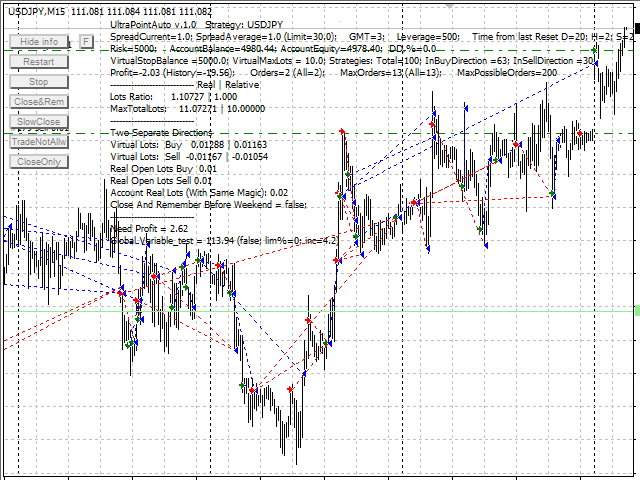This screenshot has height=480, width=640.
Task: Click "Account Real Lots (With Same Magic): 0.02"
Action: coord(199,193)
